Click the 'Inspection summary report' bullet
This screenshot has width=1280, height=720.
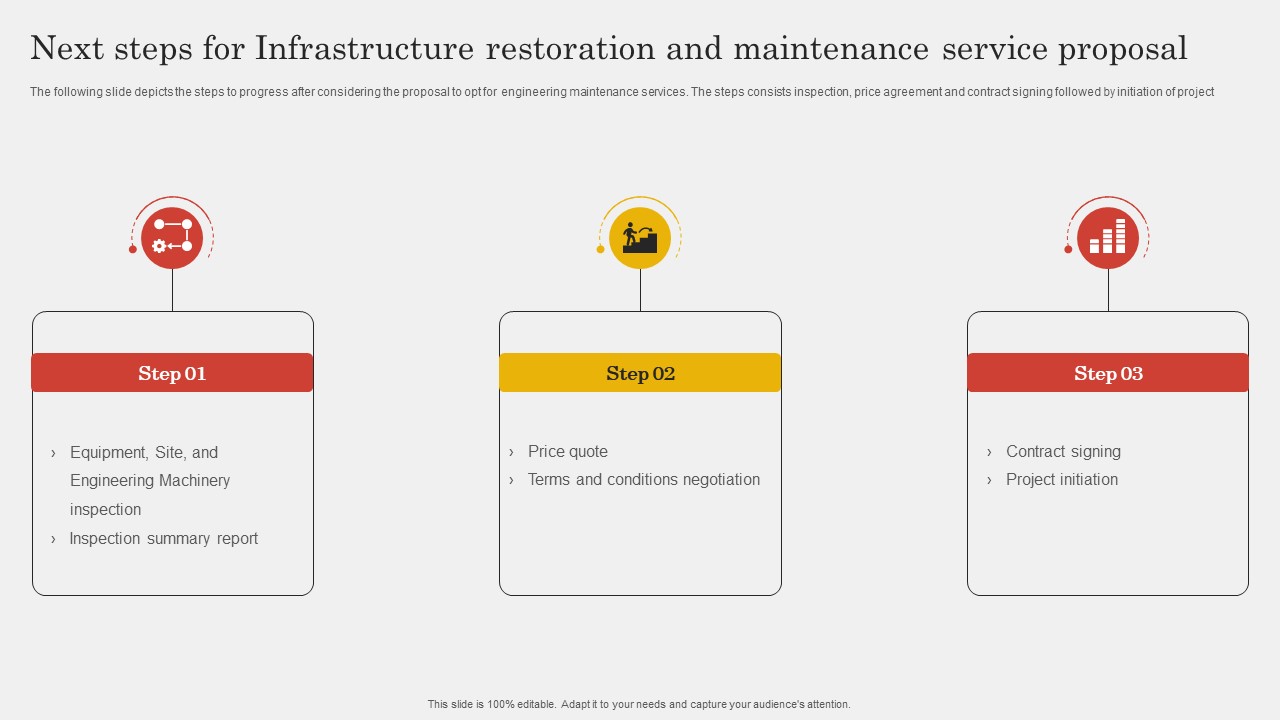(x=155, y=538)
